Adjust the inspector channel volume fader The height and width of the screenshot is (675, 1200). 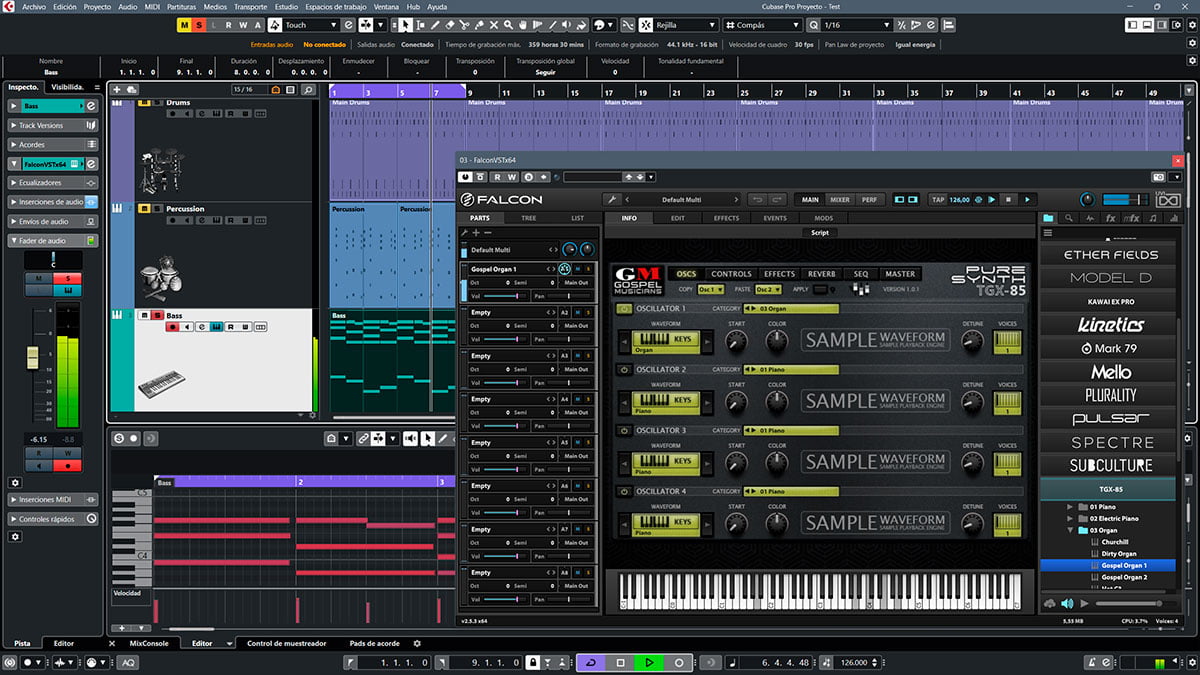tap(31, 356)
